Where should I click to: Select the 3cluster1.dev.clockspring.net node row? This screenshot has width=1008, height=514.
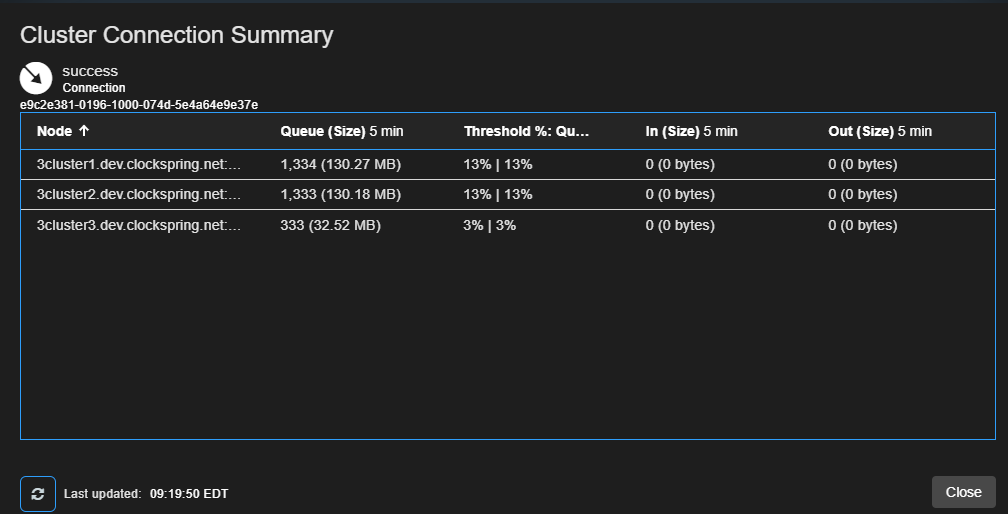(508, 164)
